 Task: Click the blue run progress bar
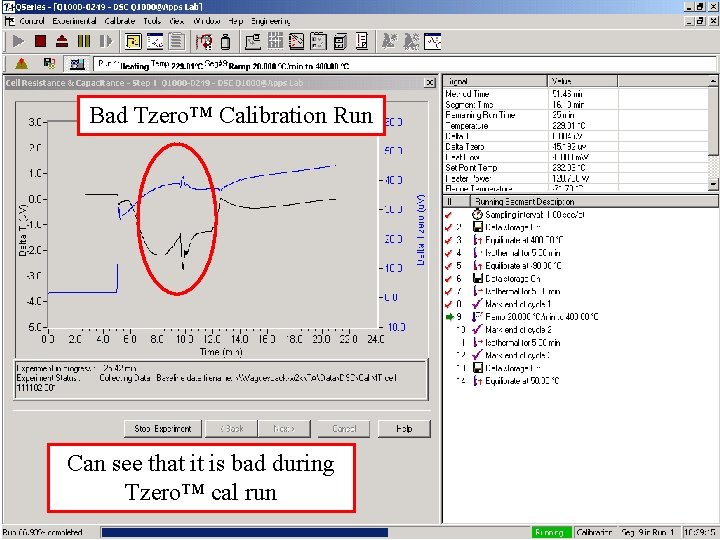point(245,532)
